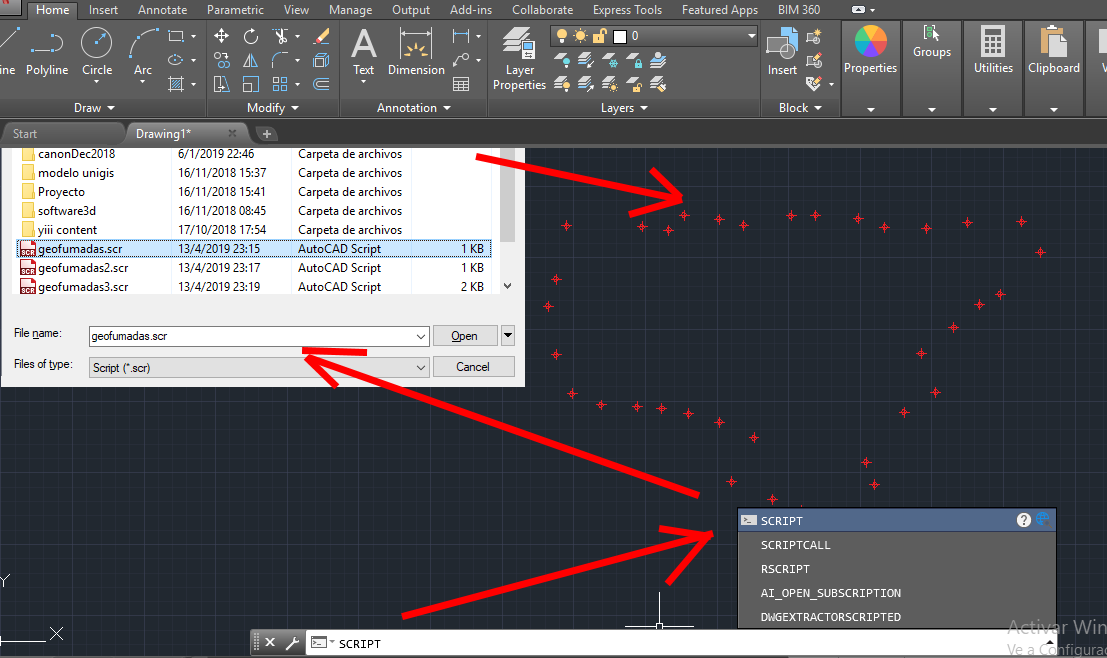Screen dimensions: 1107x658
Task: Open the Express Tools ribbon tab
Action: pos(627,10)
